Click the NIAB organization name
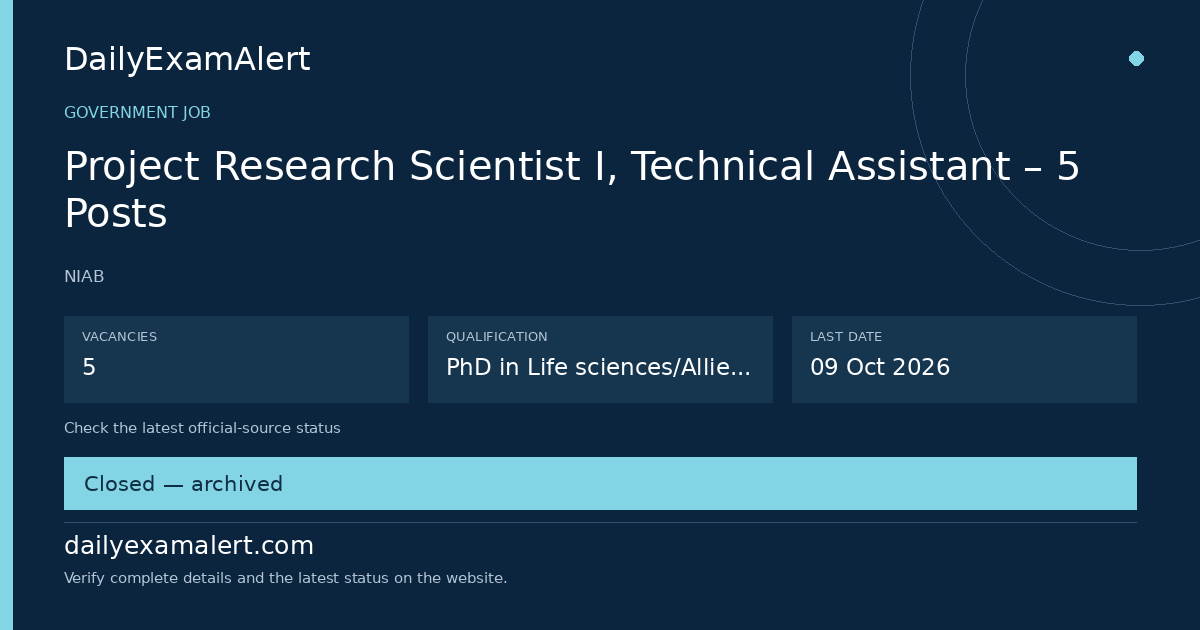The width and height of the screenshot is (1200, 630). 84,277
